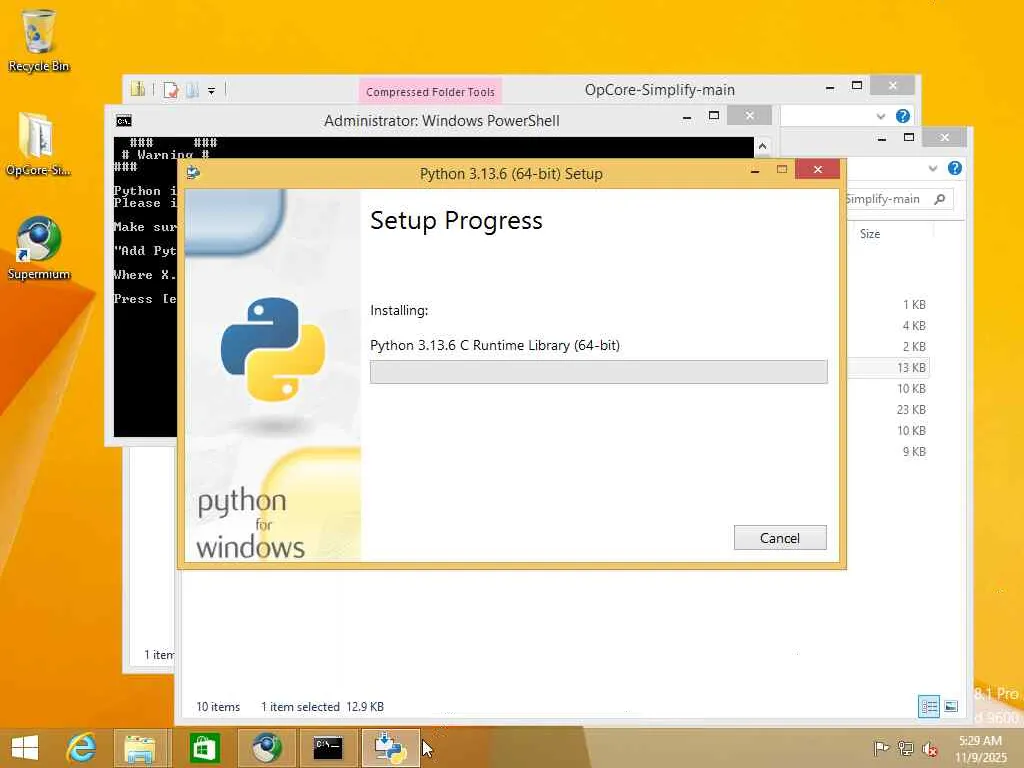
Task: Click the Python installer progress bar
Action: point(598,372)
